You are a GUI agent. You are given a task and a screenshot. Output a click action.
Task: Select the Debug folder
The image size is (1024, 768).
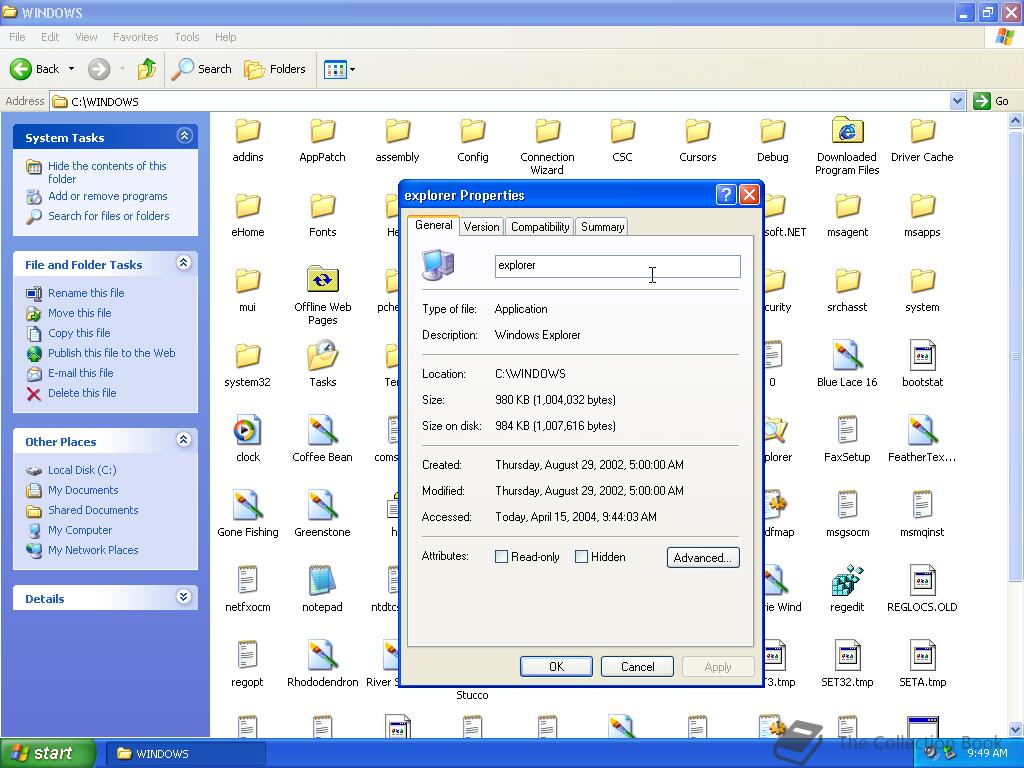click(773, 140)
